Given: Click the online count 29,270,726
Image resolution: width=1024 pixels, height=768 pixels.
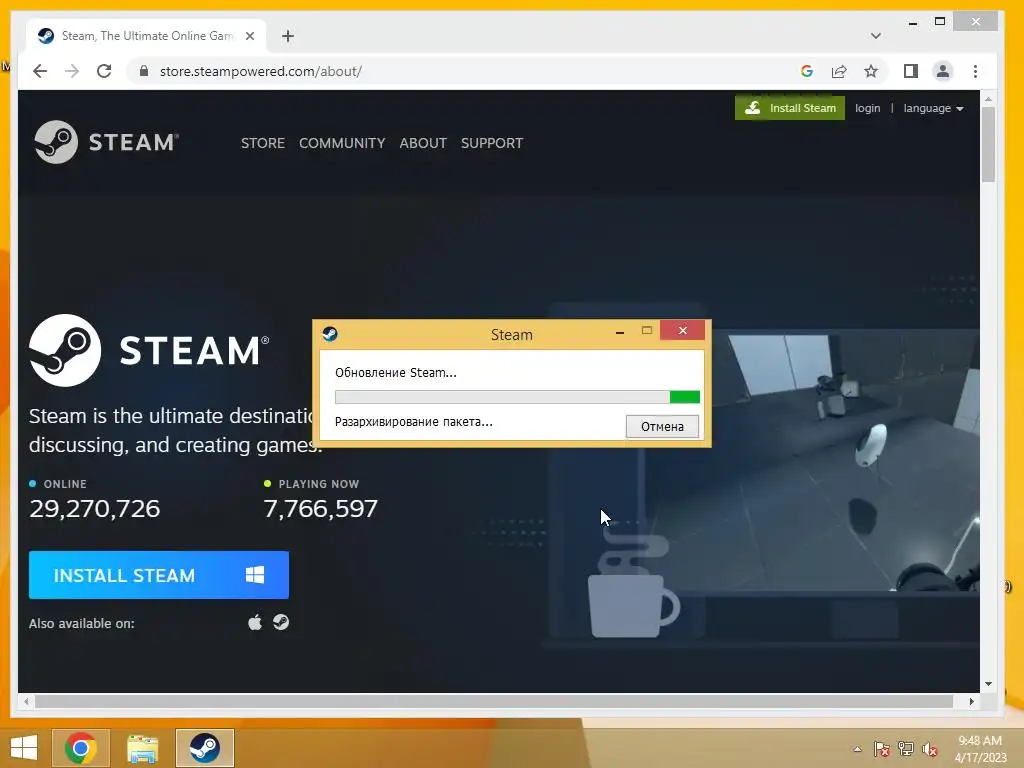Looking at the screenshot, I should [95, 509].
